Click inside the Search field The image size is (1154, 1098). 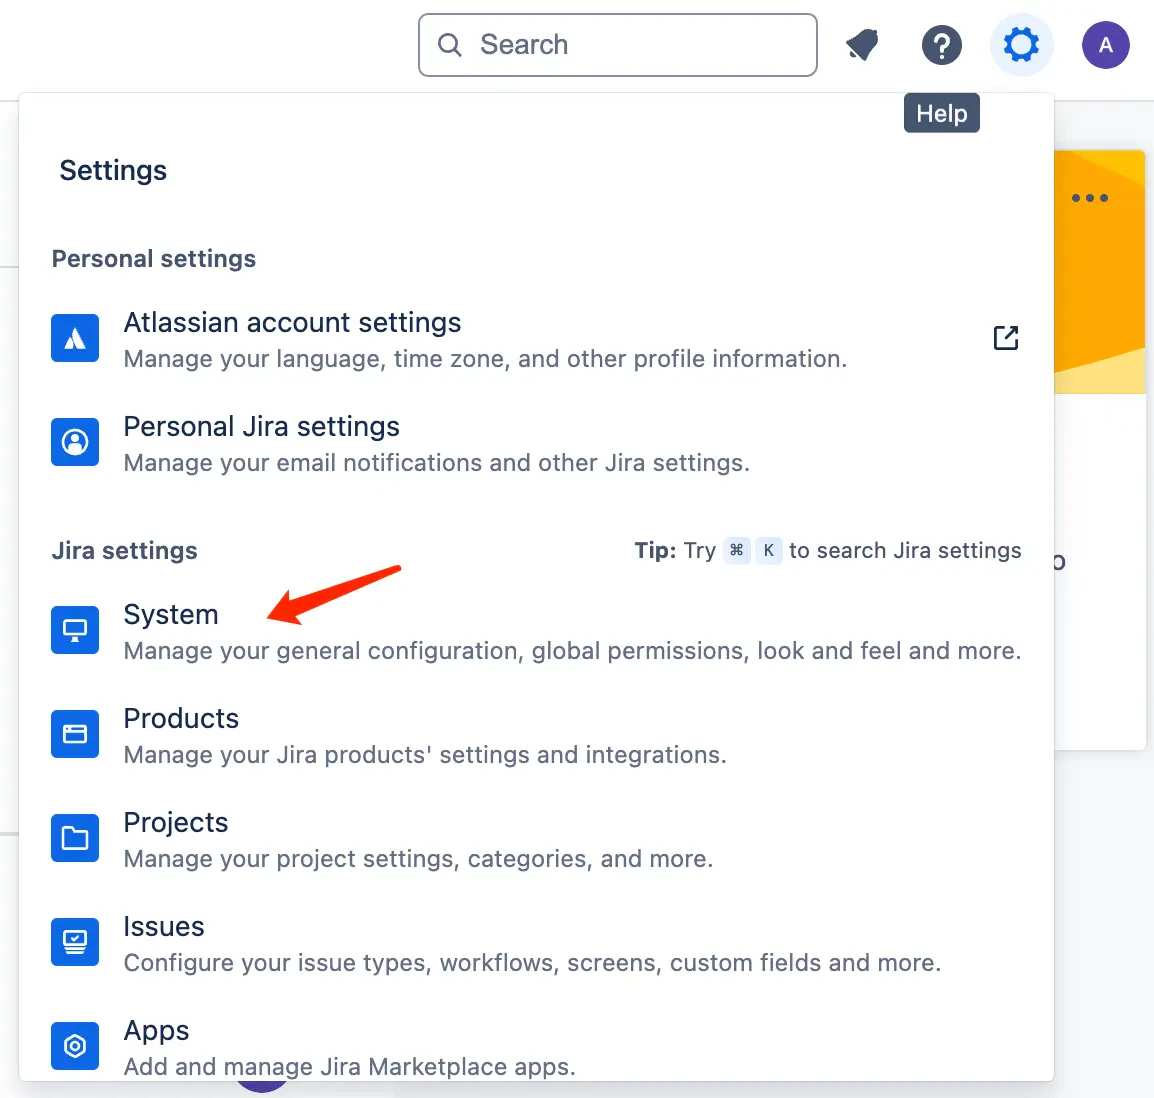click(x=617, y=44)
